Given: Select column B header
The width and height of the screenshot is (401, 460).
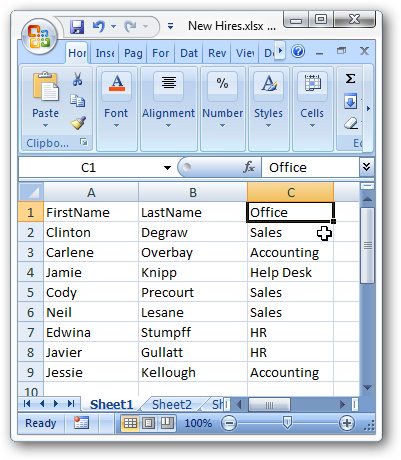Looking at the screenshot, I should pos(193,192).
